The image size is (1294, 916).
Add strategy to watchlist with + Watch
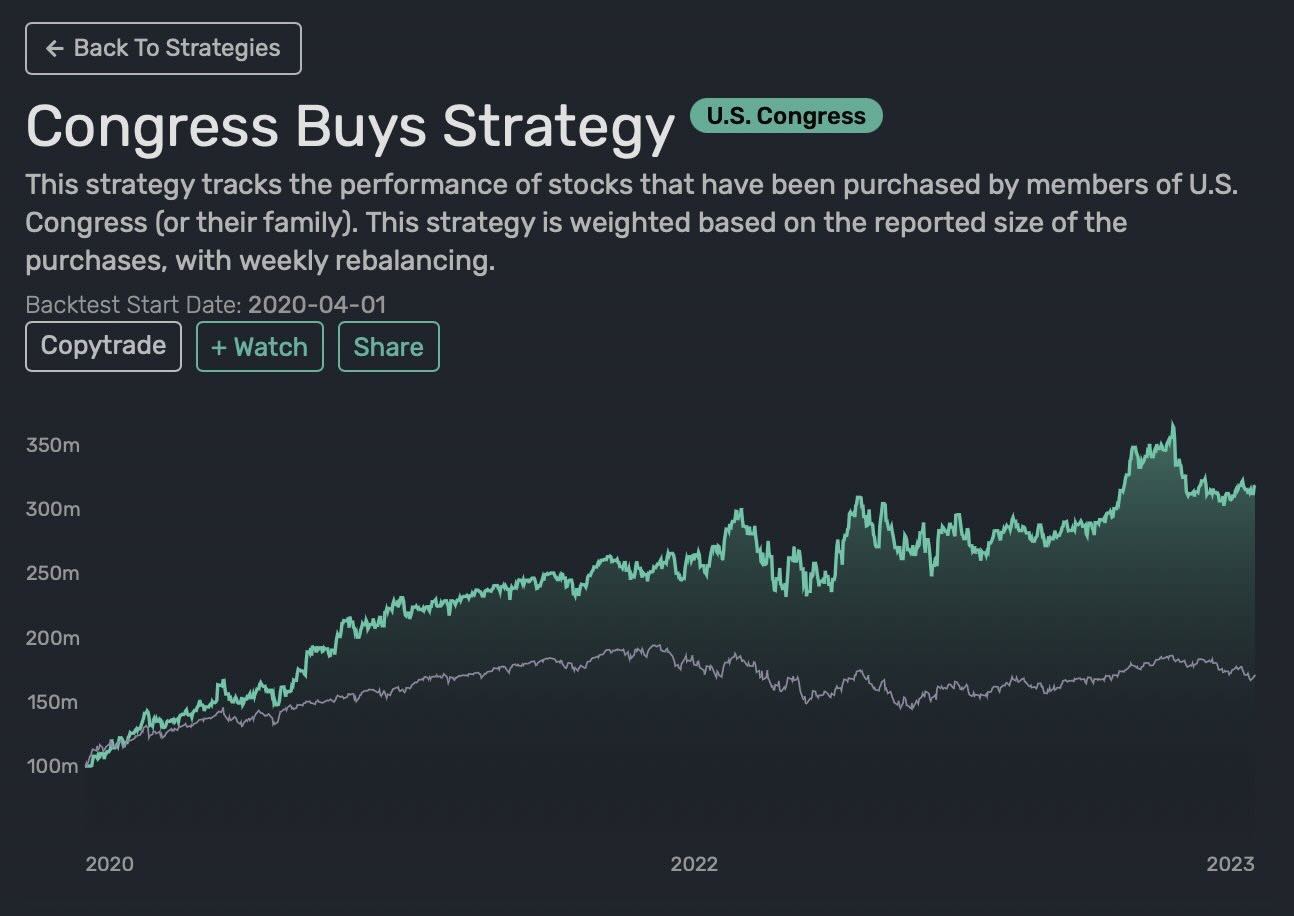259,347
